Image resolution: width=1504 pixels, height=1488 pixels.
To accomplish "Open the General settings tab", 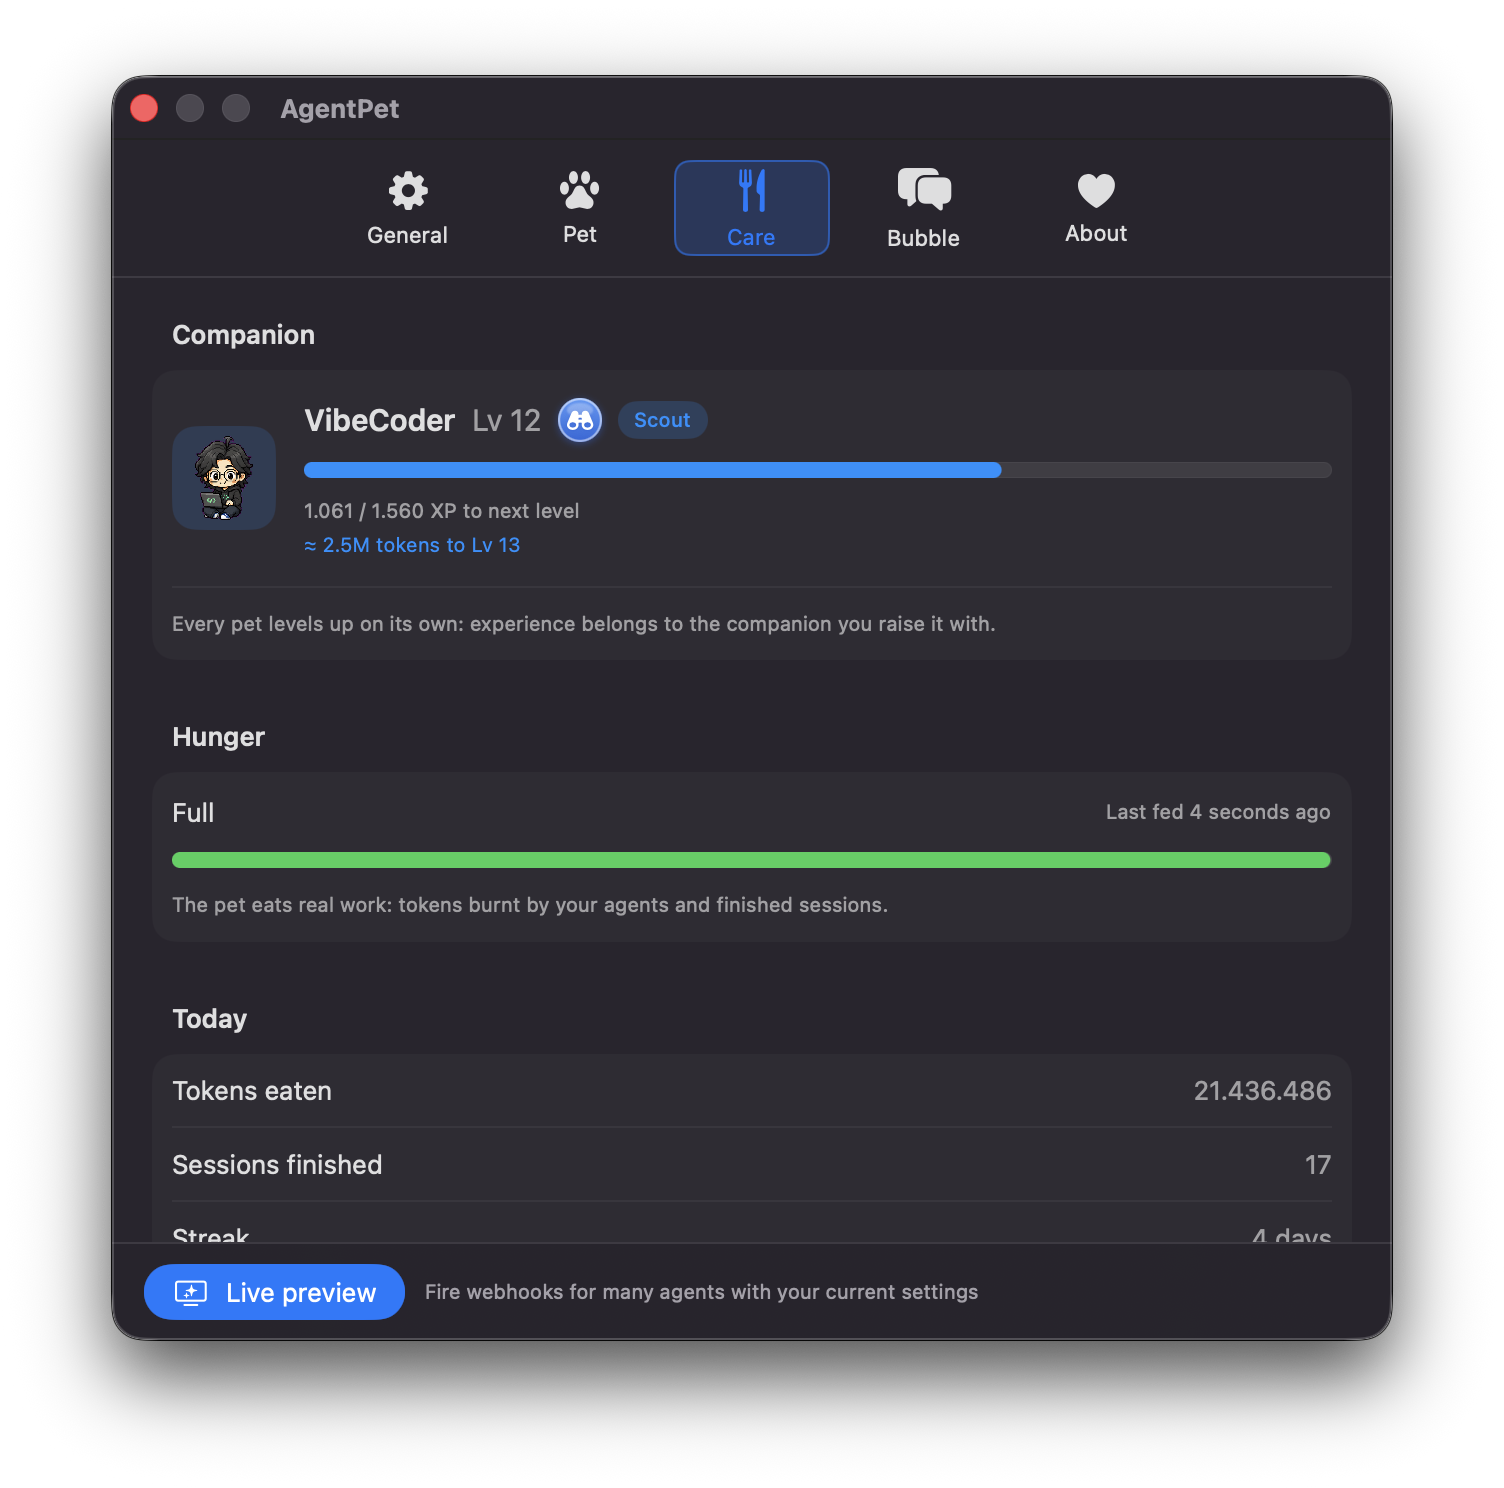I will (407, 208).
